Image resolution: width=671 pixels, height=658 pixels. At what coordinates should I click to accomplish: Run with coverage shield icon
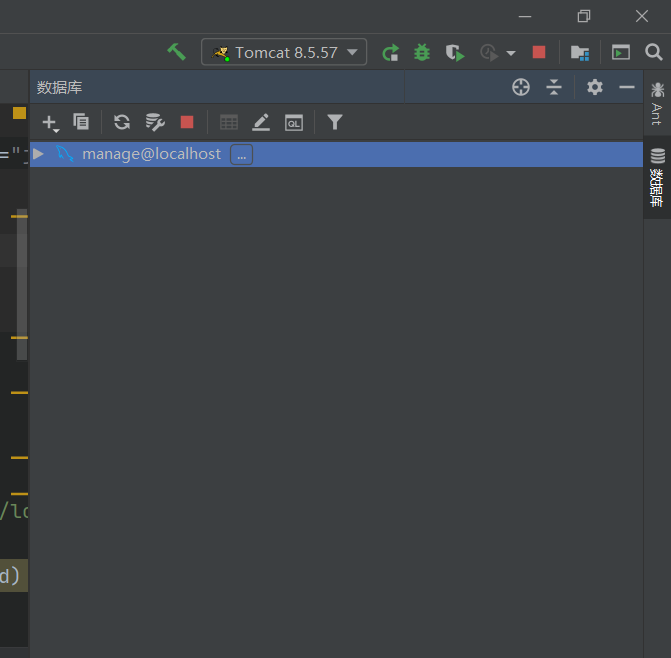click(x=455, y=52)
